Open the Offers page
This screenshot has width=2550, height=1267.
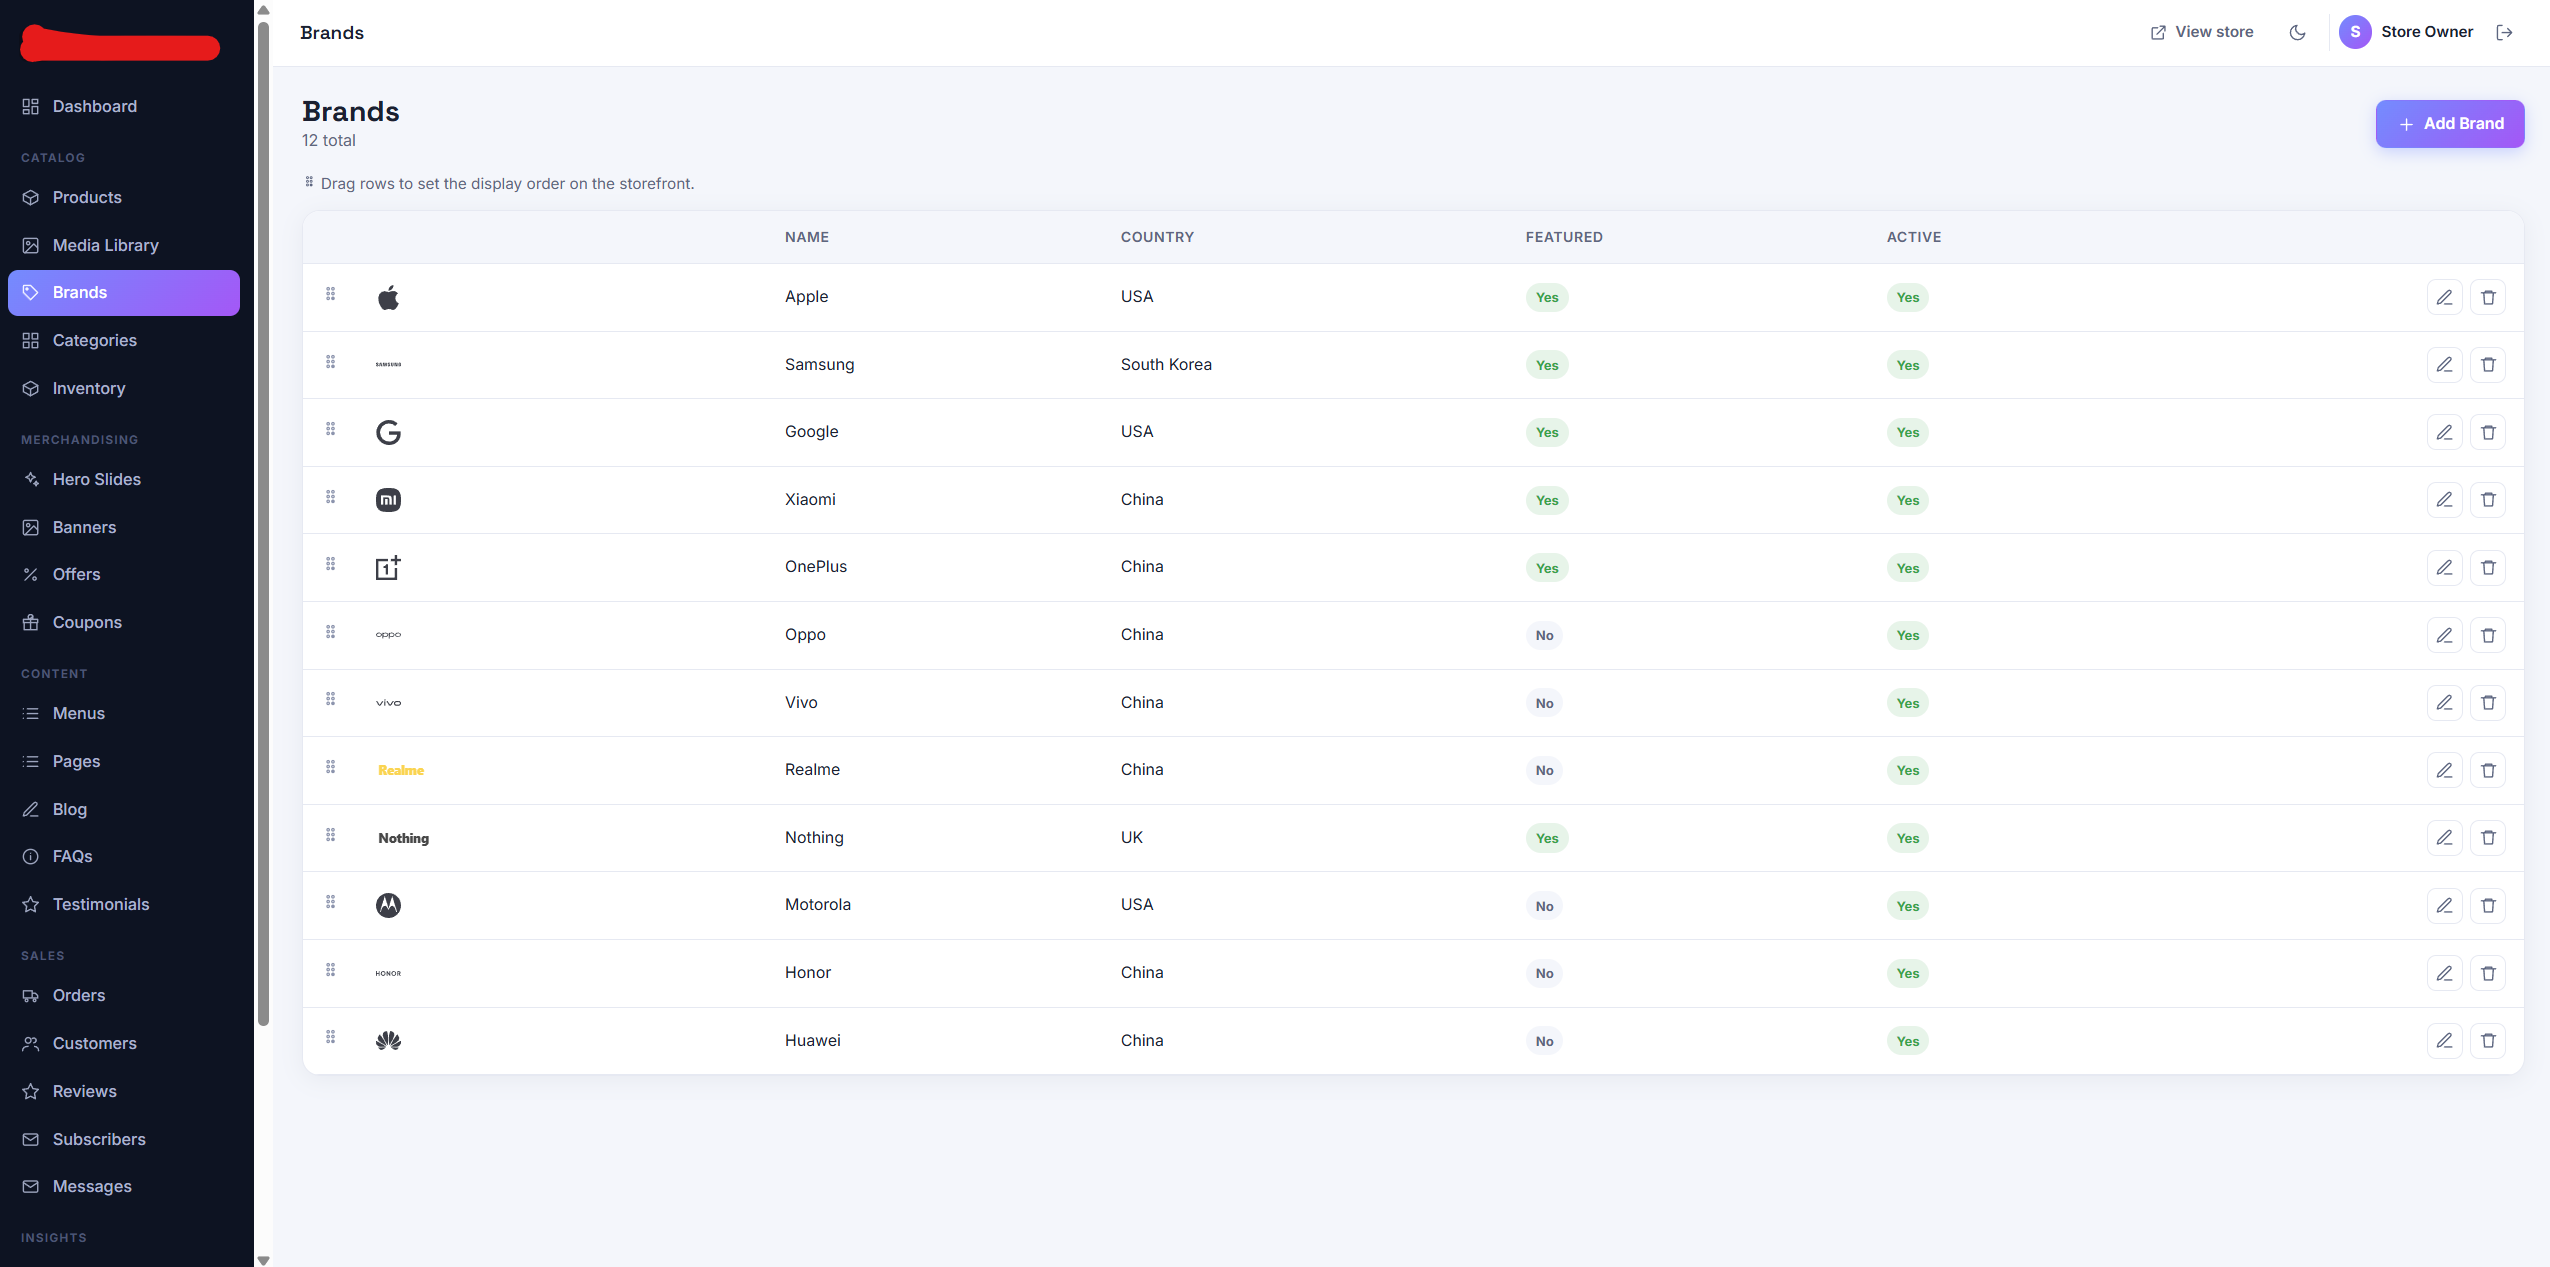124,575
